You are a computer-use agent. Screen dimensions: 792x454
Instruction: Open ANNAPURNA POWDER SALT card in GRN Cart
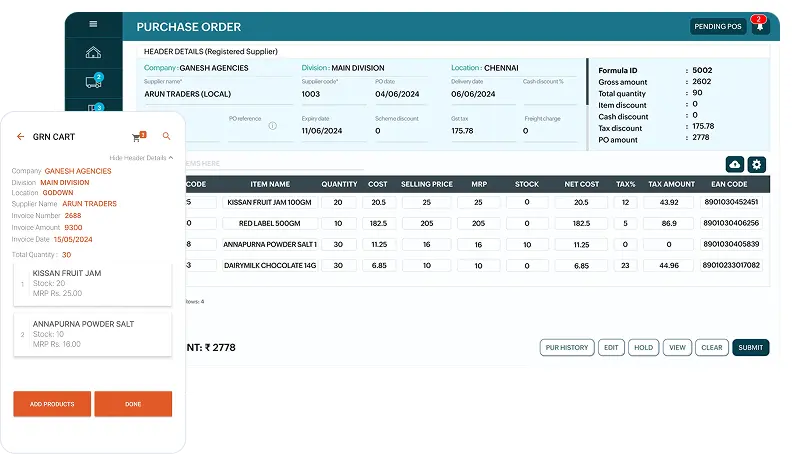click(92, 335)
